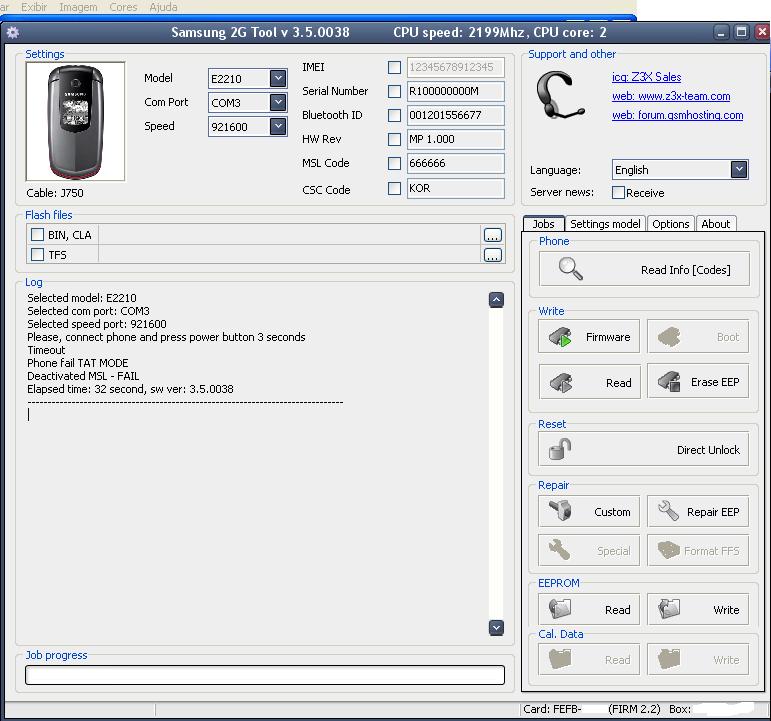Click the MSL Code field 666666
The width and height of the screenshot is (771, 721).
point(455,163)
